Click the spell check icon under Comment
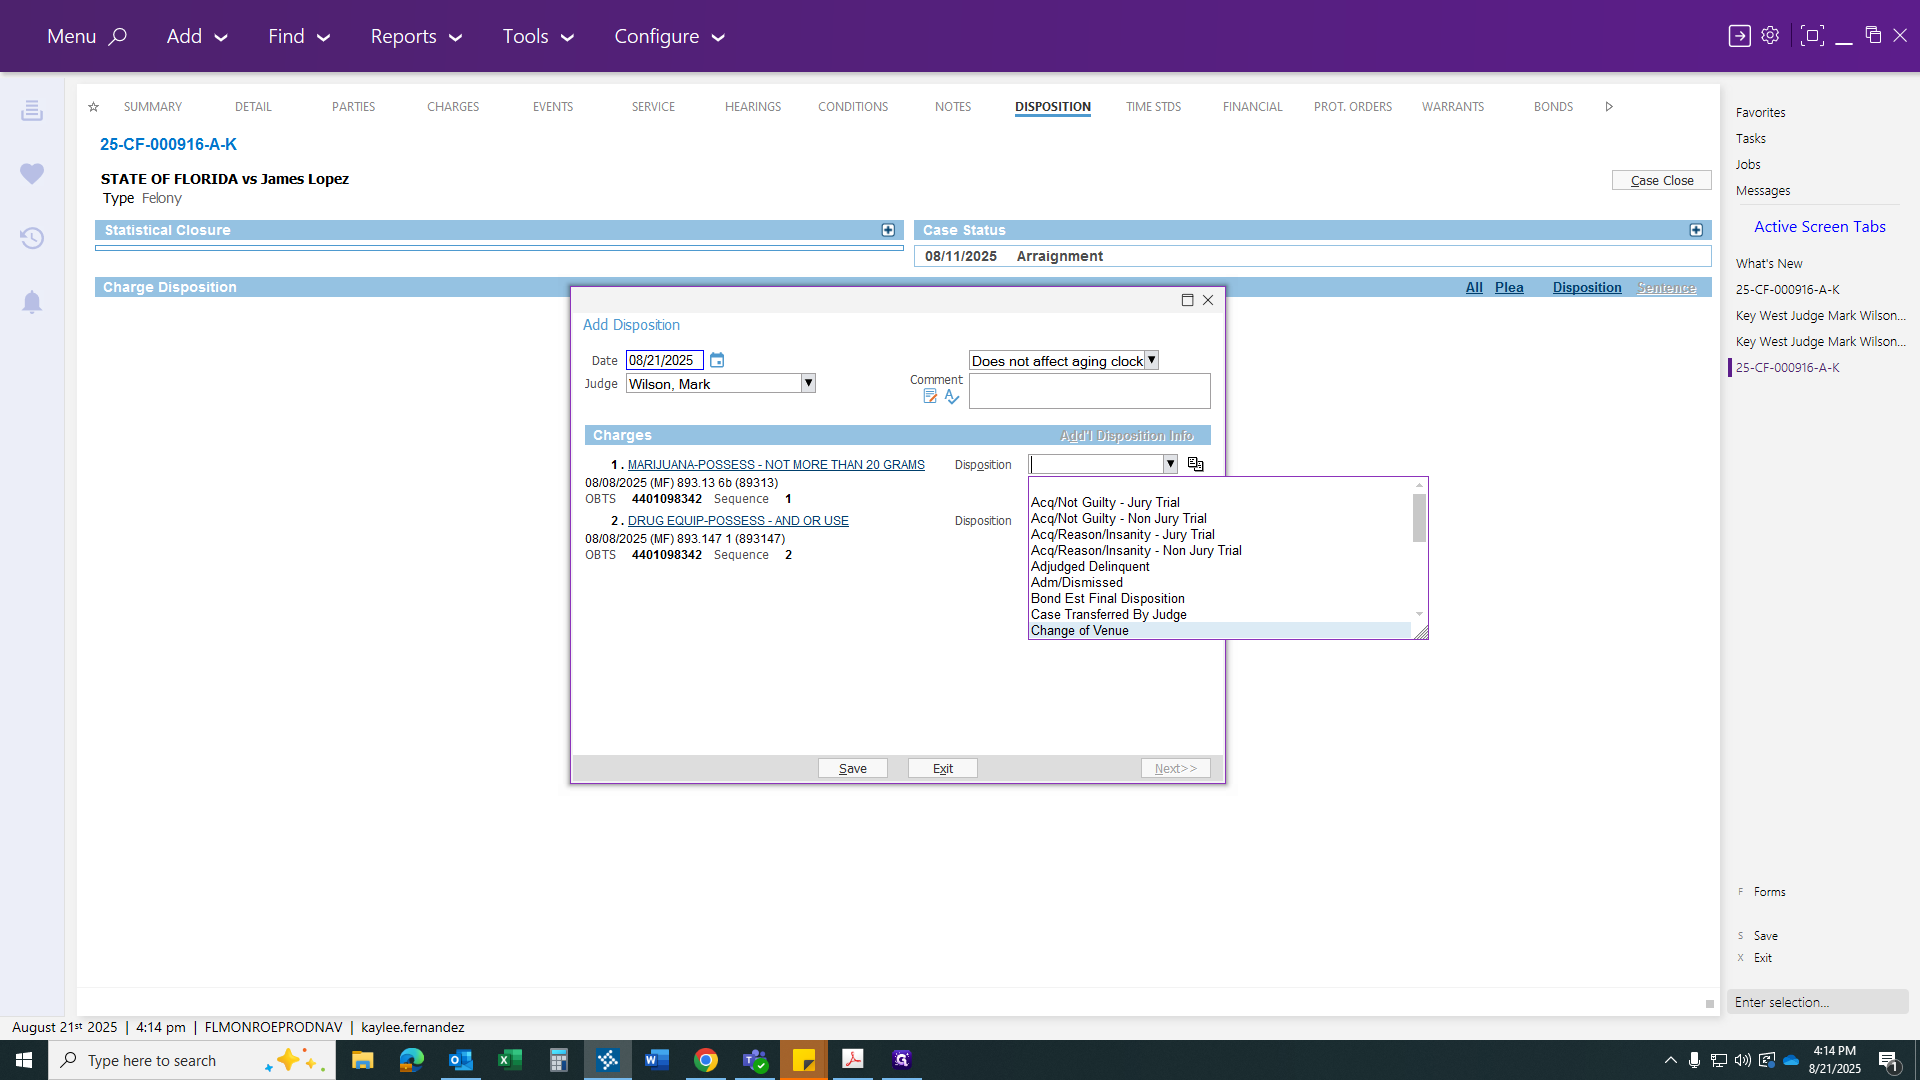 952,397
